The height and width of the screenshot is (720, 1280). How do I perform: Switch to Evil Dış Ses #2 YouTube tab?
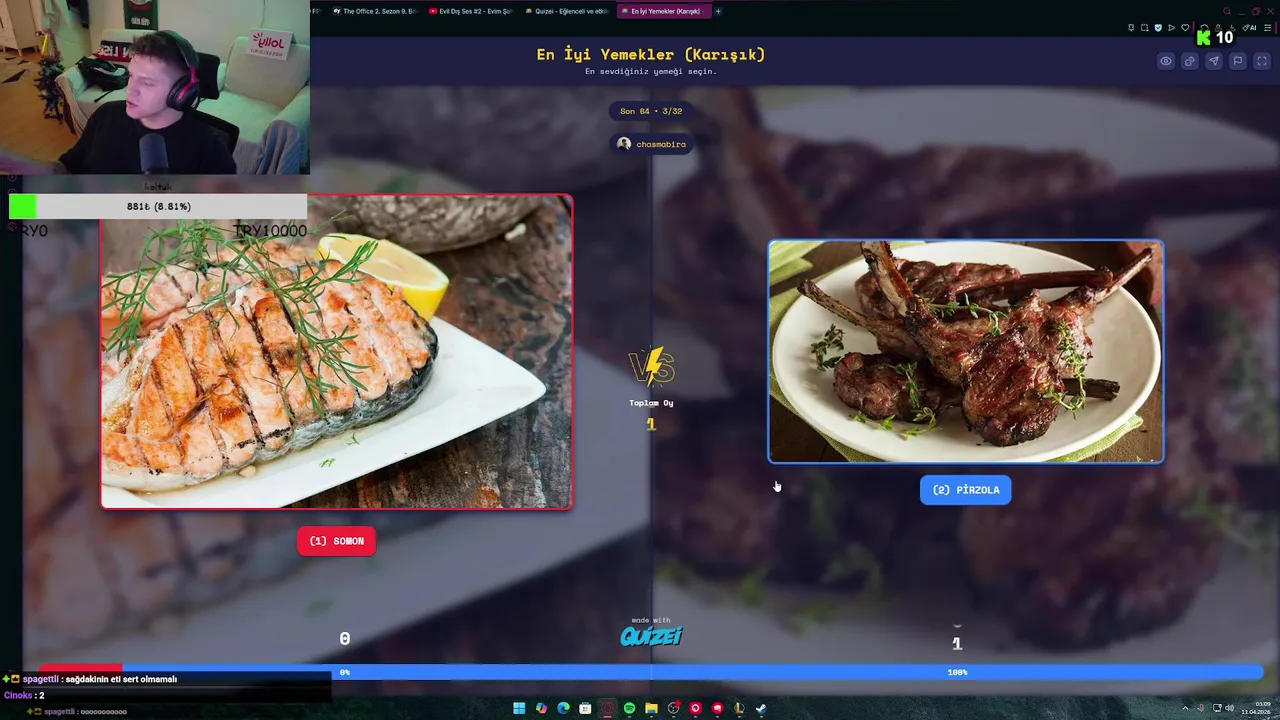point(469,11)
